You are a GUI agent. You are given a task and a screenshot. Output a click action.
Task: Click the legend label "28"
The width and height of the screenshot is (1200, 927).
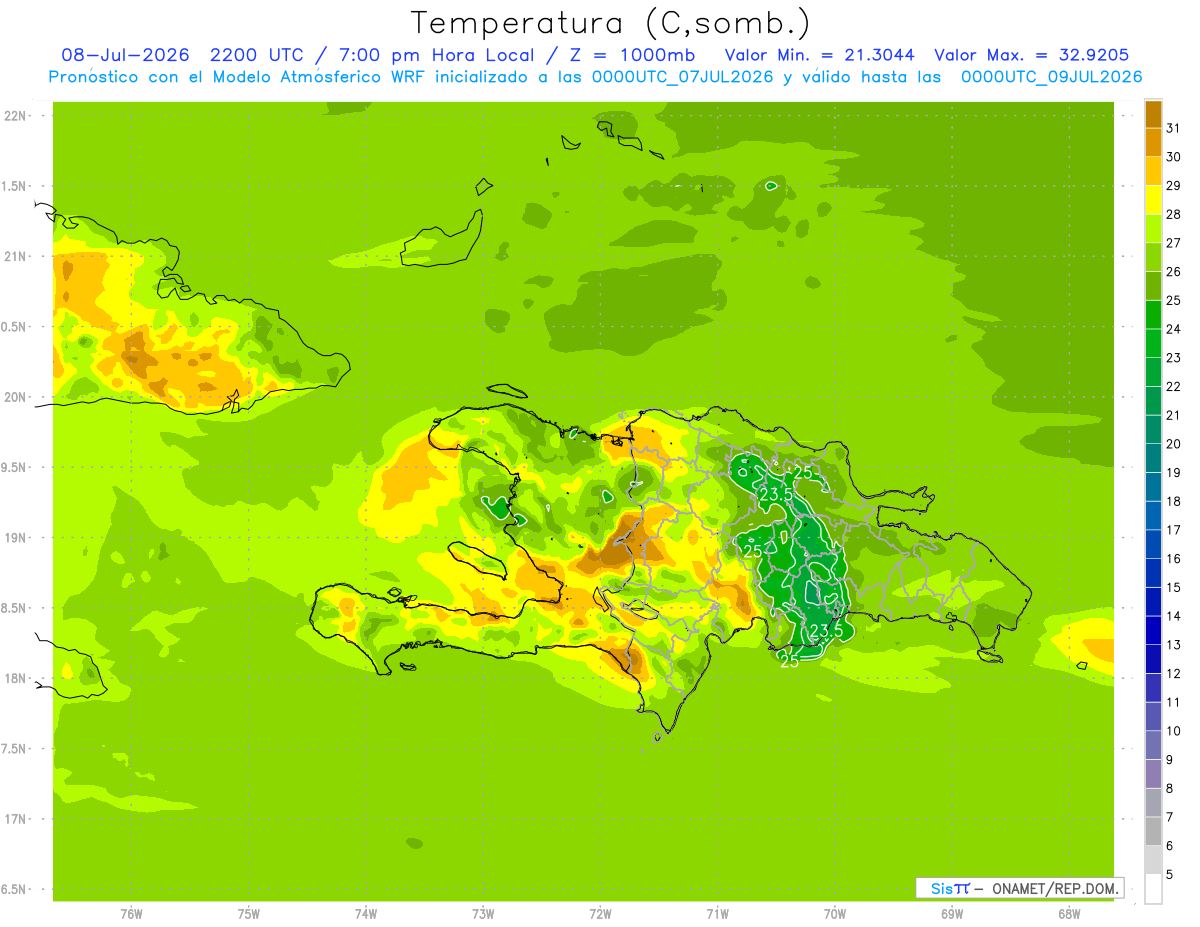[x=1174, y=214]
